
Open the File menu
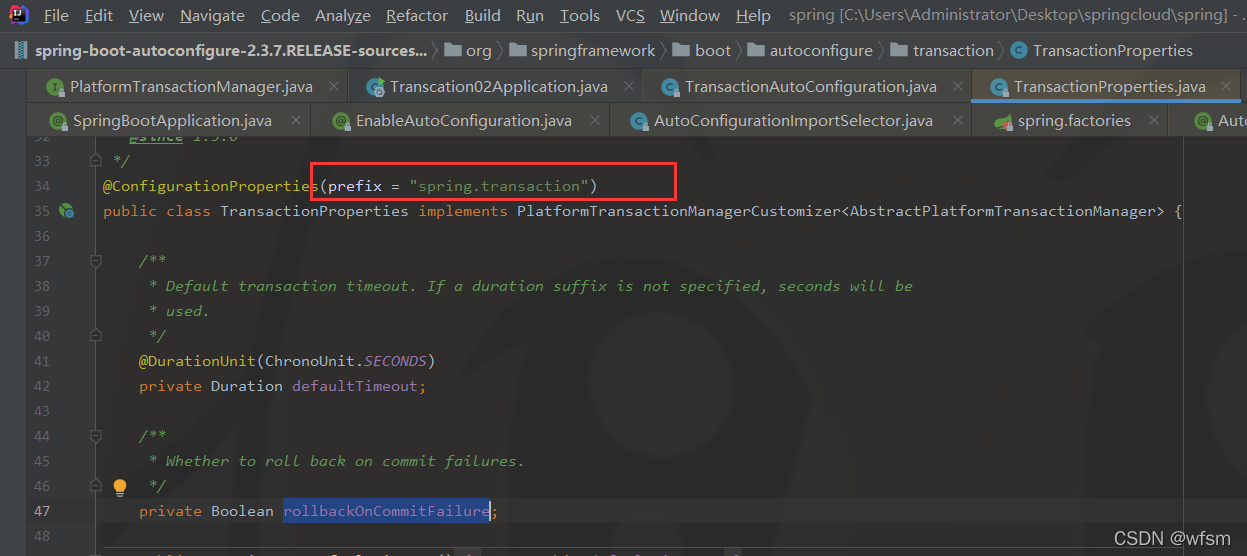coord(56,16)
